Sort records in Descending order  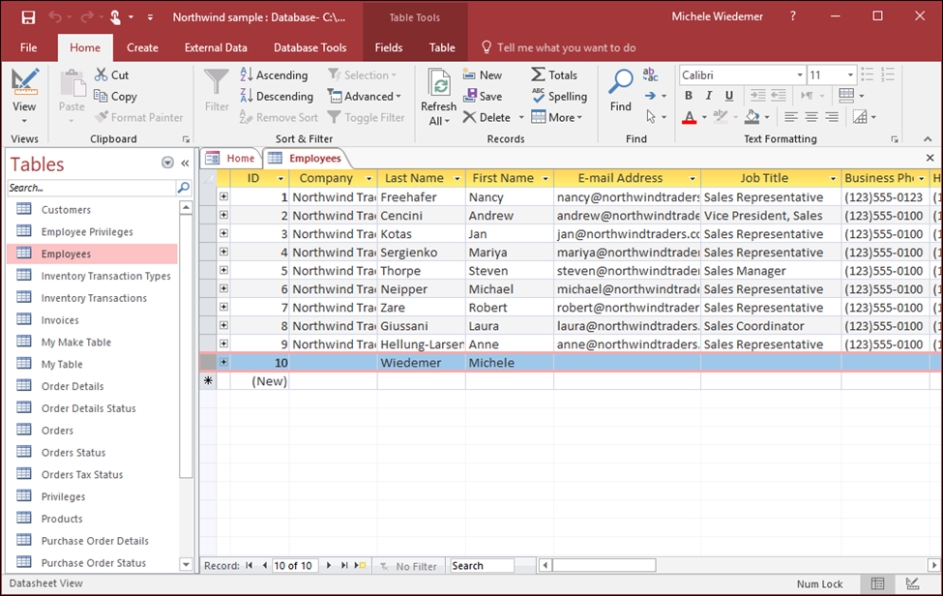[x=277, y=96]
